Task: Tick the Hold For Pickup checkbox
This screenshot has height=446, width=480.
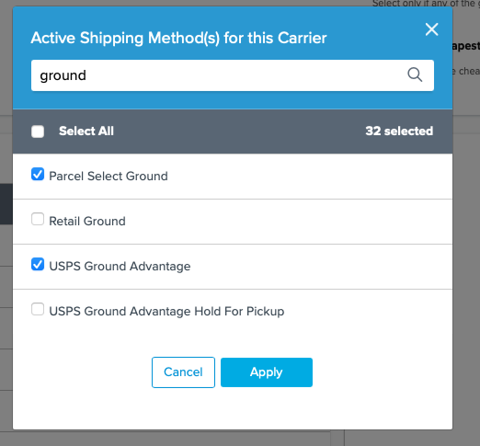Action: [x=38, y=309]
